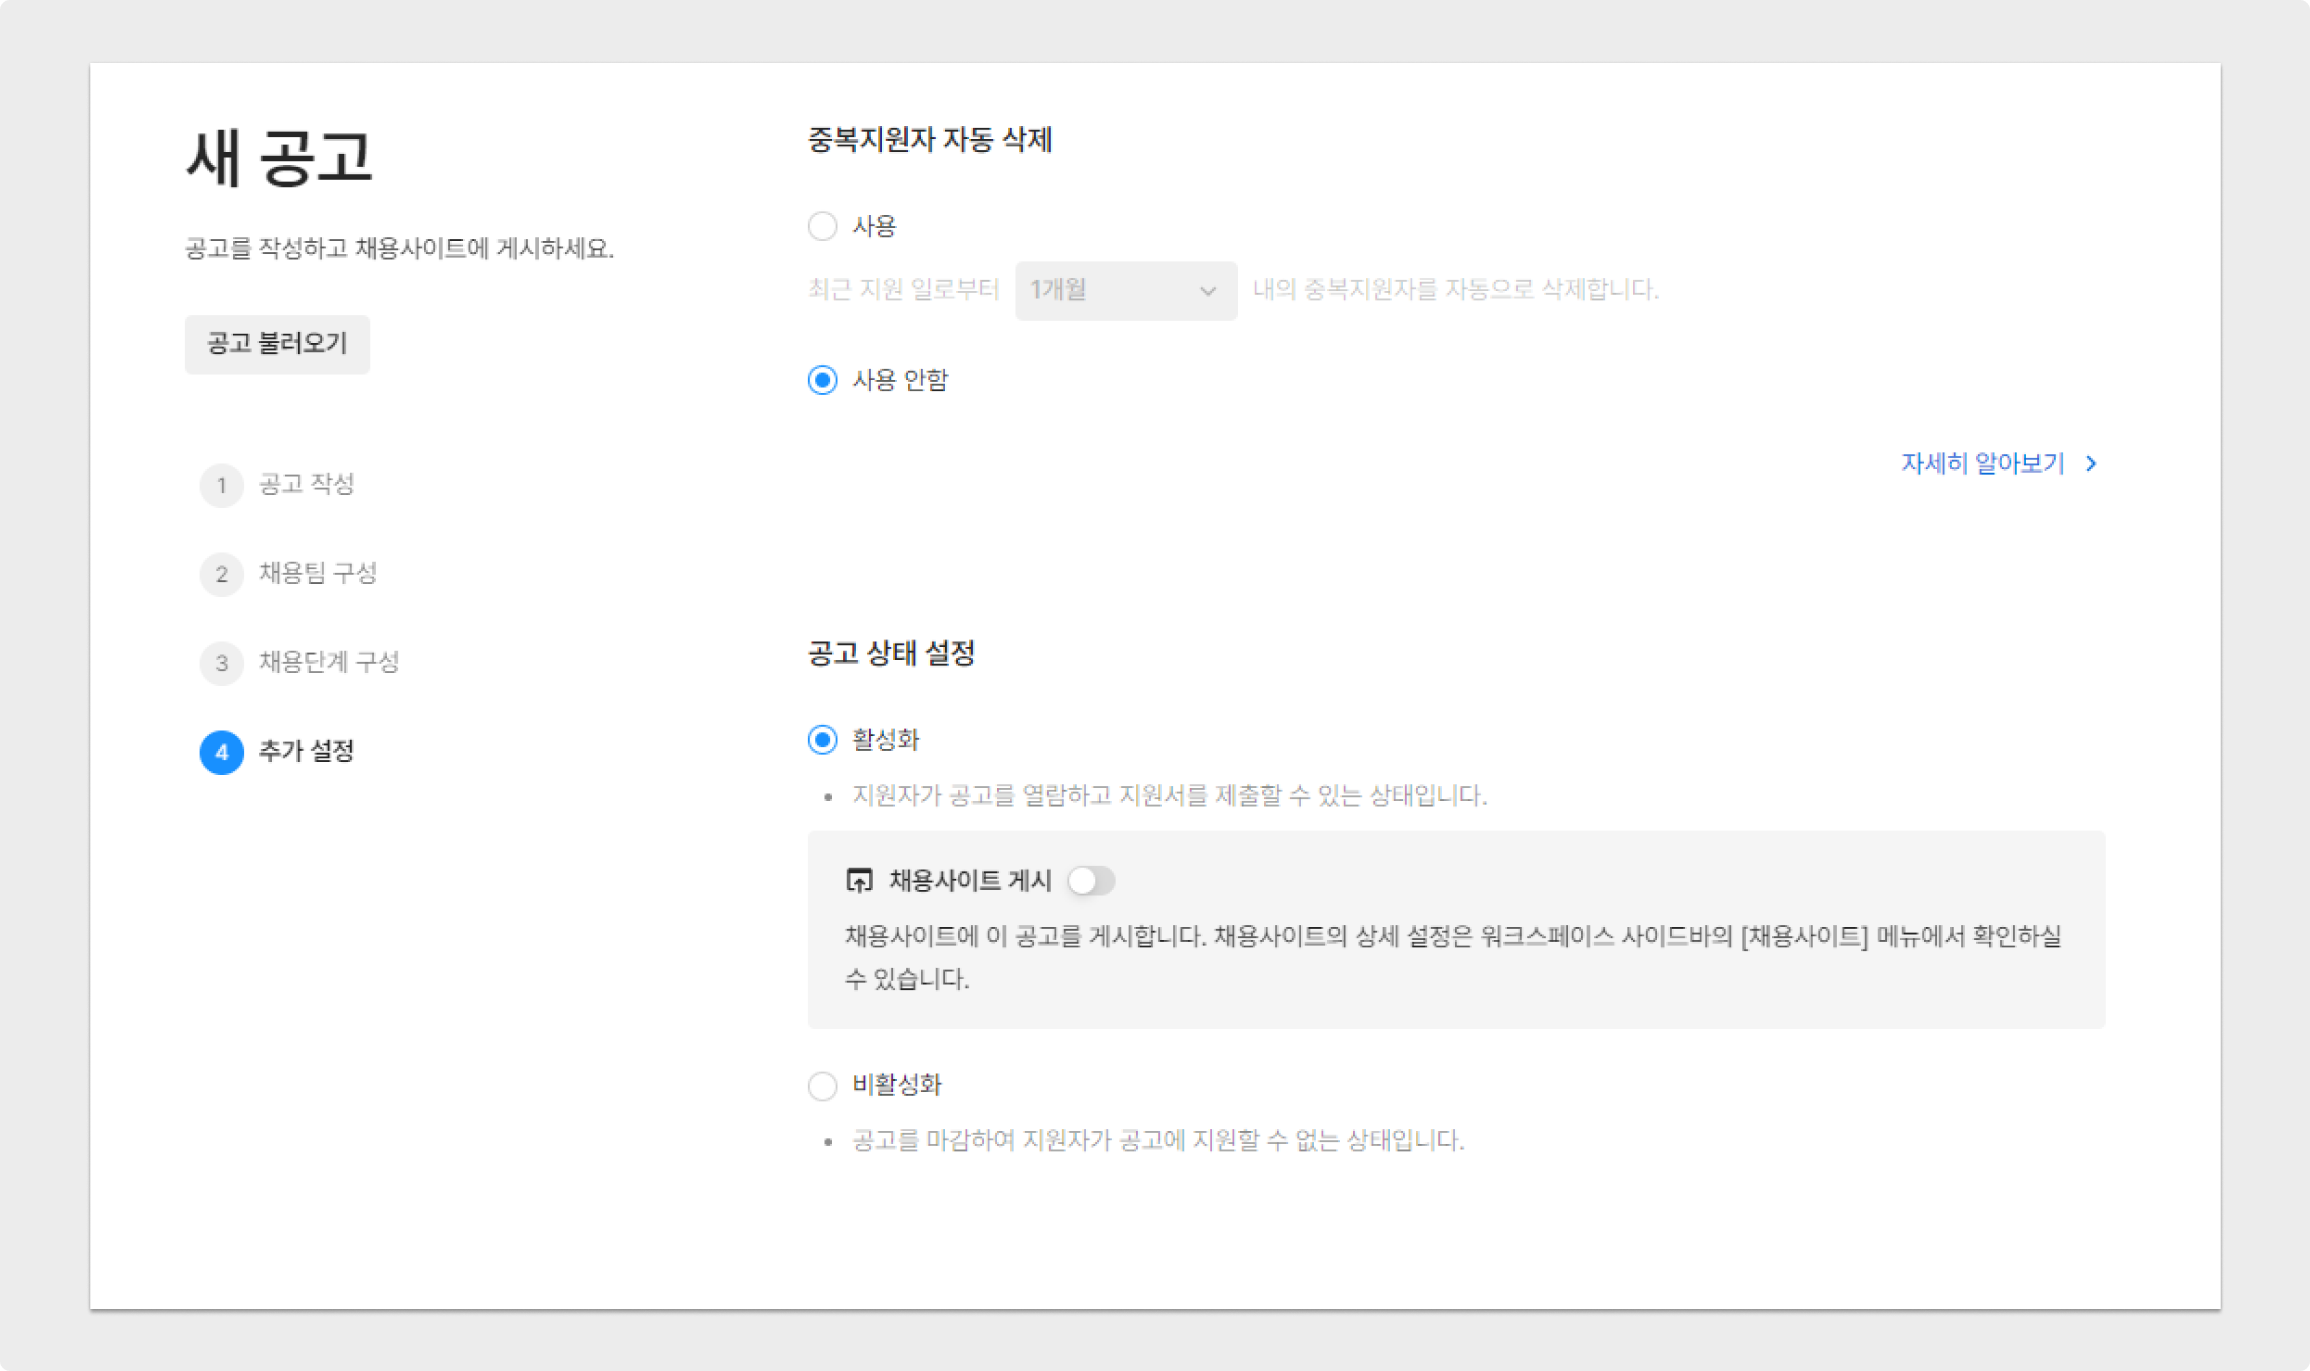Go to the 채용단계 구성 step
Viewport: 2310px width, 1371px height.
[x=329, y=662]
